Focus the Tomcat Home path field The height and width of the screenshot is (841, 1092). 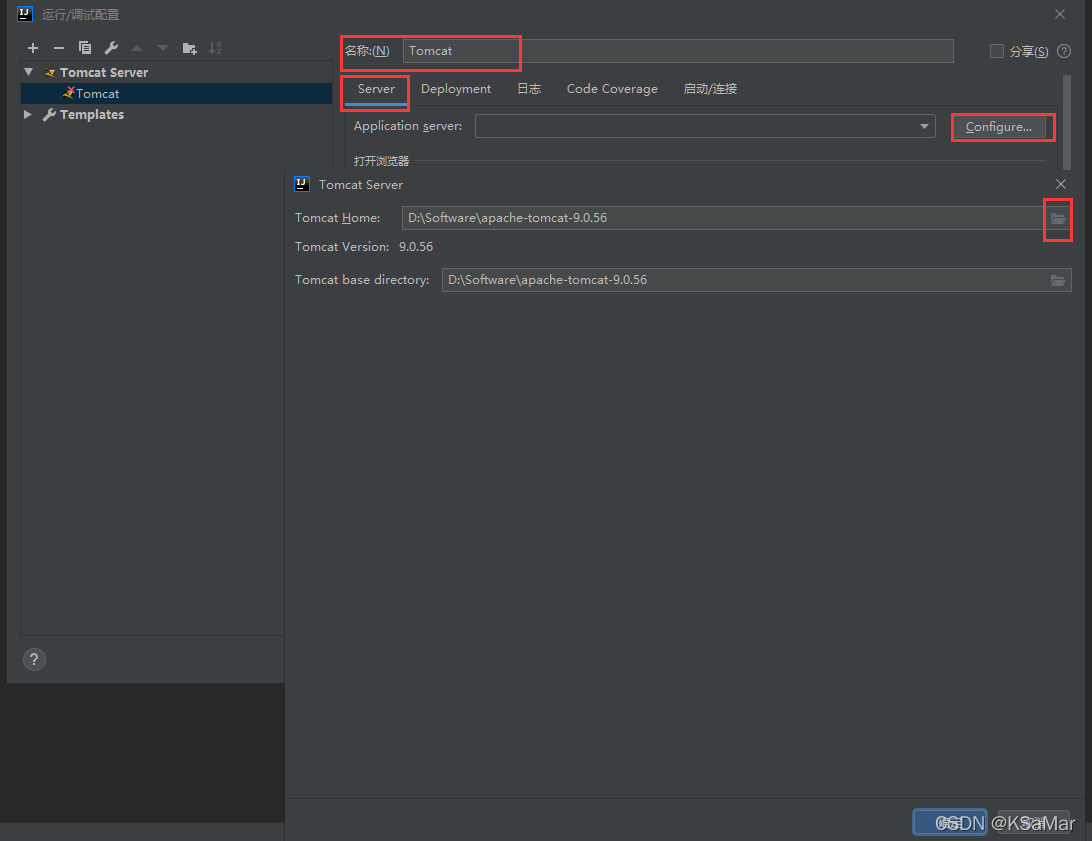pyautogui.click(x=723, y=218)
